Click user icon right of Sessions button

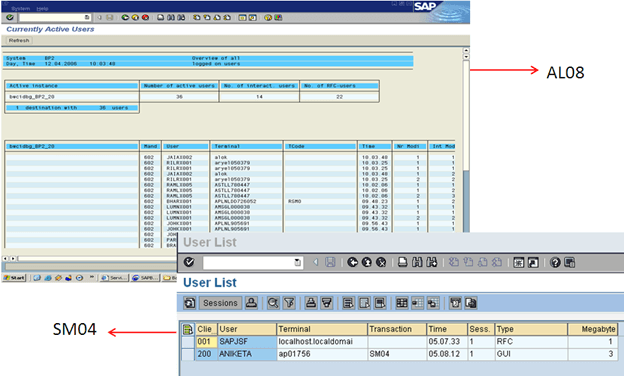click(x=251, y=303)
